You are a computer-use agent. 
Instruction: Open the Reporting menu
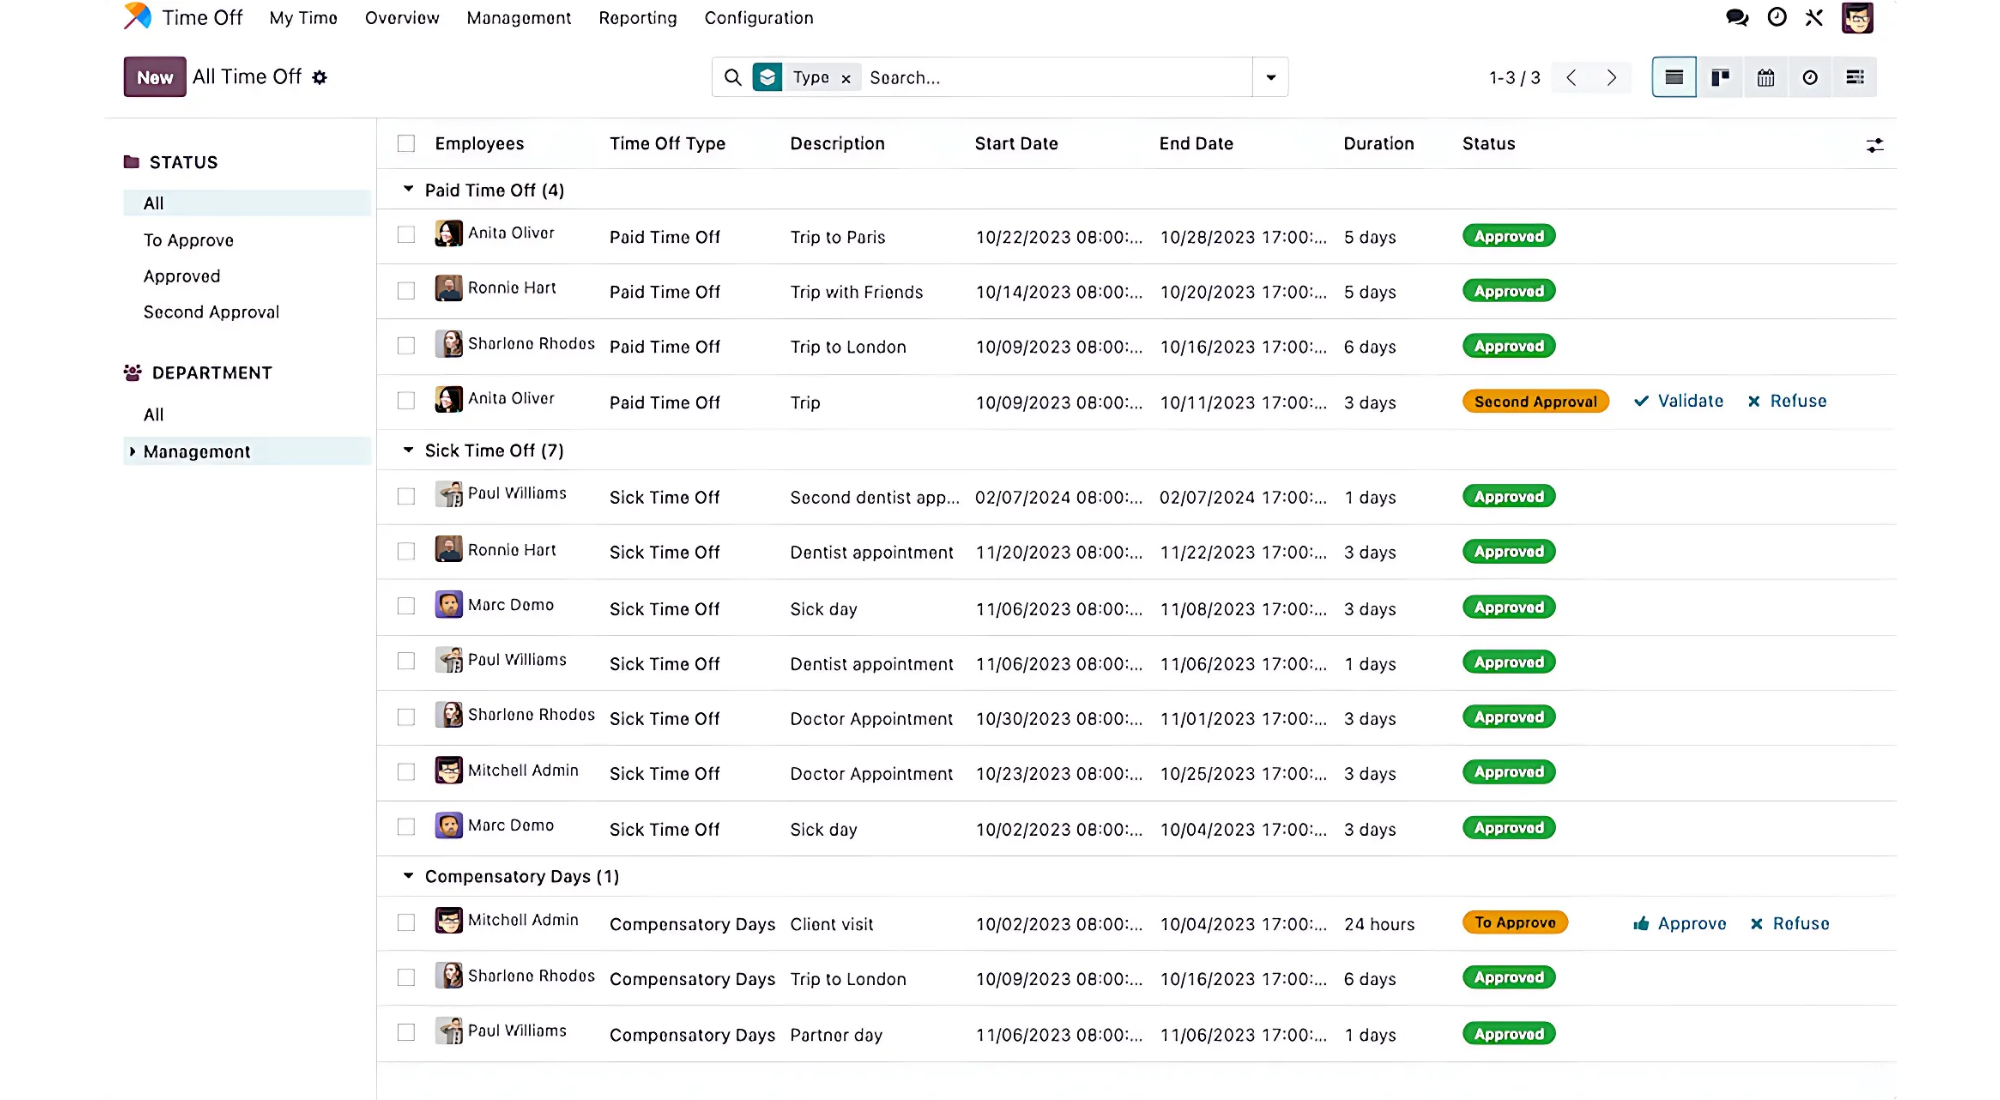tap(637, 18)
